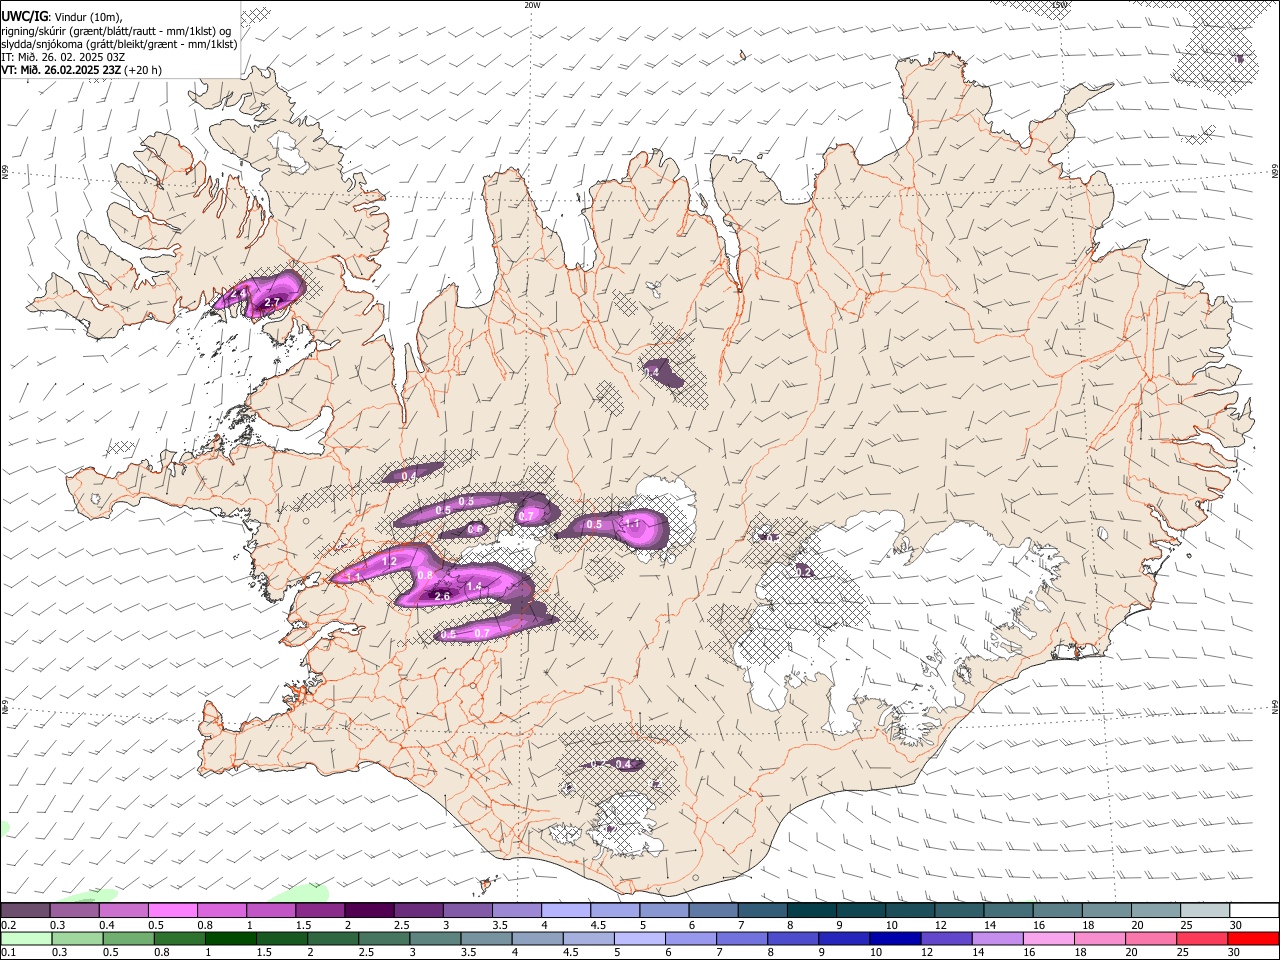This screenshot has height=960, width=1280.
Task: Click the UWC/IG Vindur (10m) title text
Action: click(61, 16)
